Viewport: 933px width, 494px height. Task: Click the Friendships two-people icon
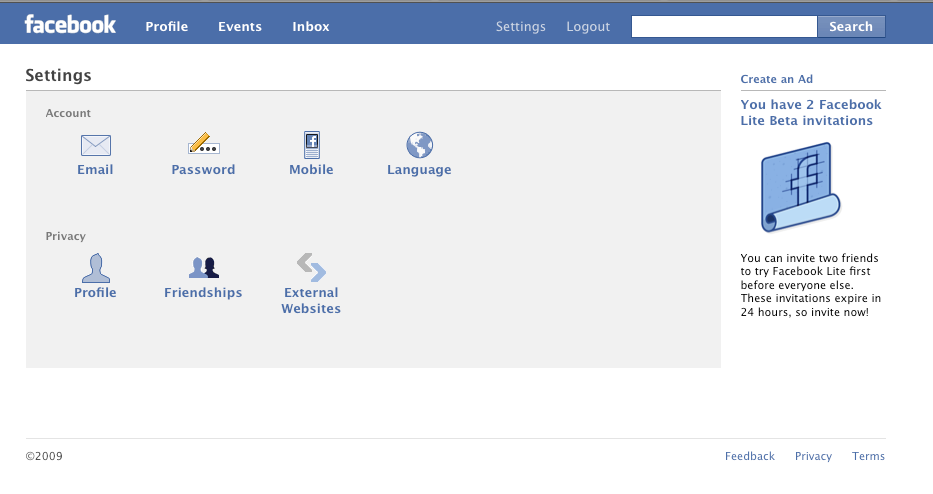click(x=203, y=268)
